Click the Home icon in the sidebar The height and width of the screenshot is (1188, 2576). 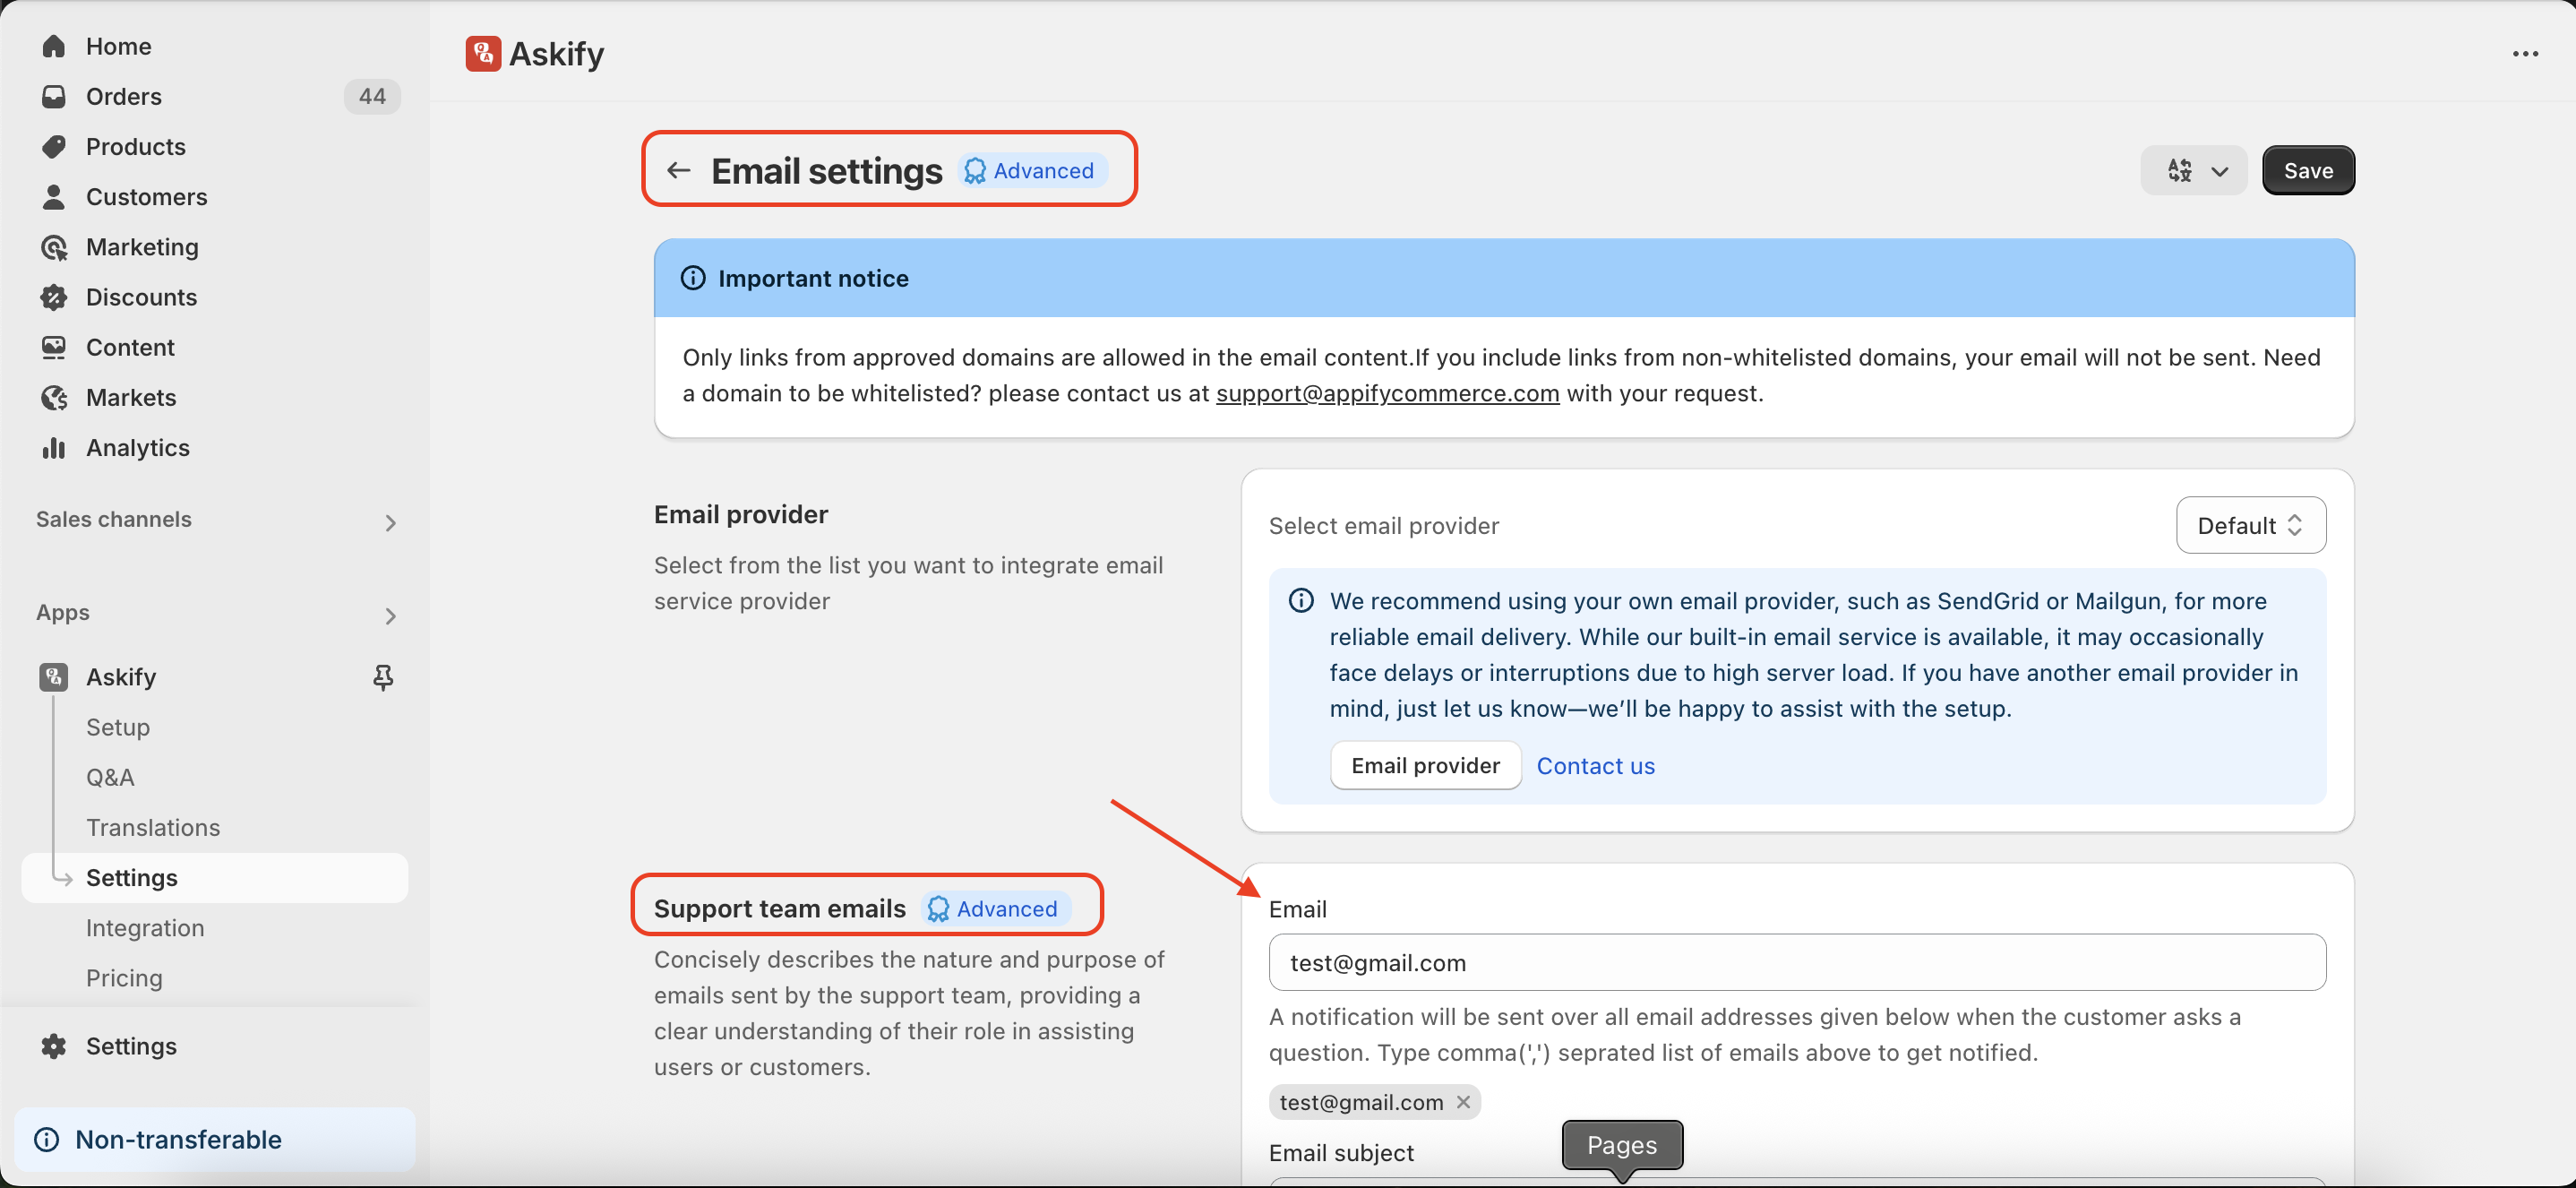54,46
